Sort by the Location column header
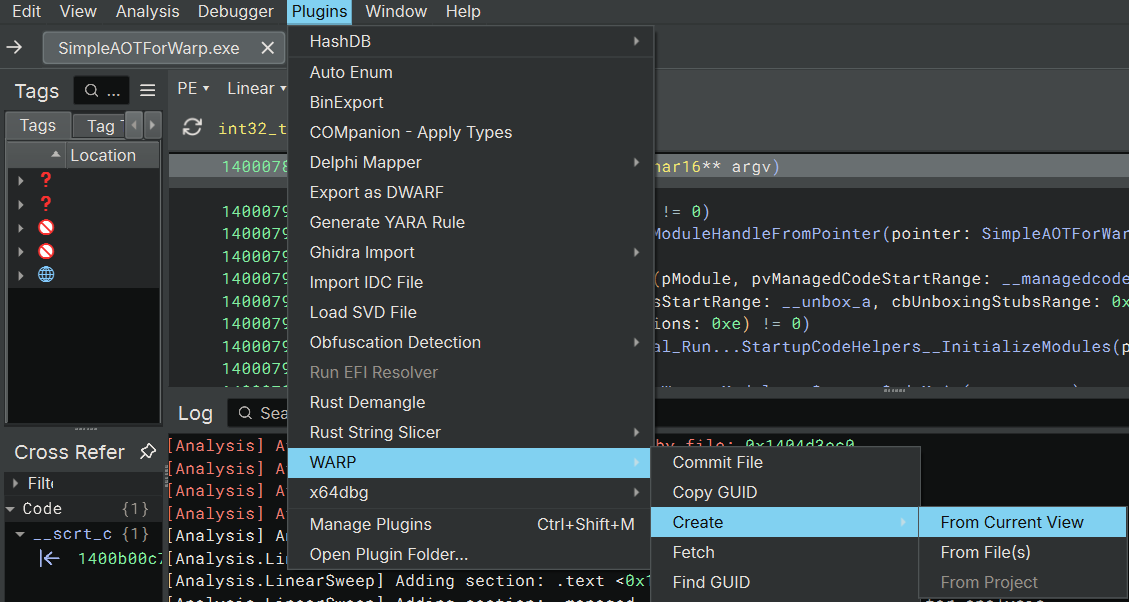The image size is (1129, 602). click(x=102, y=155)
